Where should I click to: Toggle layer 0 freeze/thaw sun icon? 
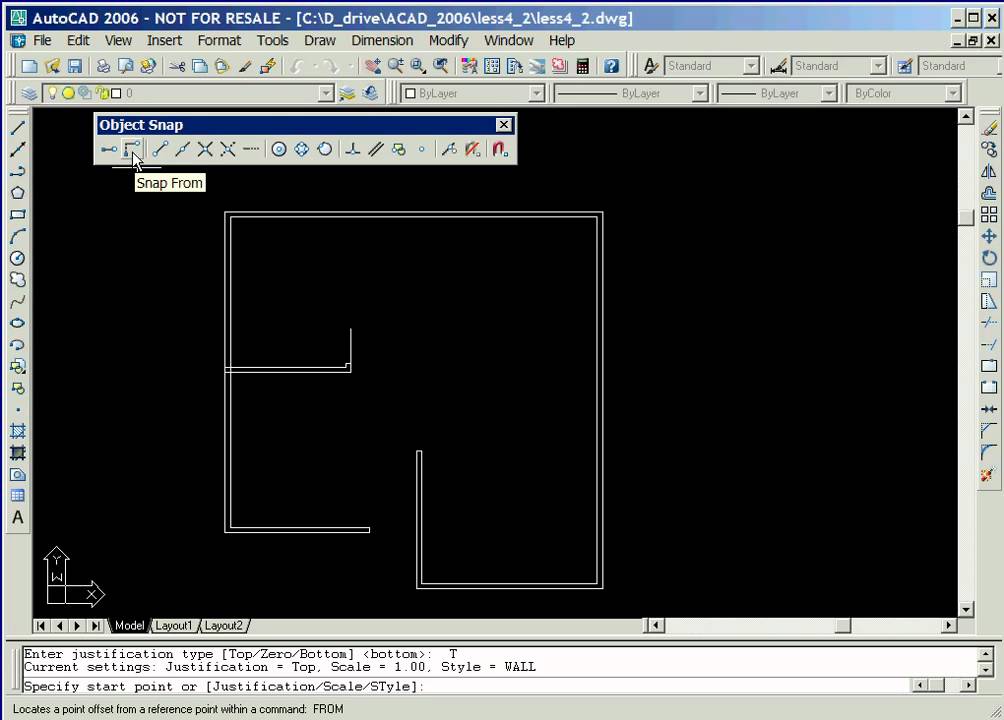[x=68, y=93]
